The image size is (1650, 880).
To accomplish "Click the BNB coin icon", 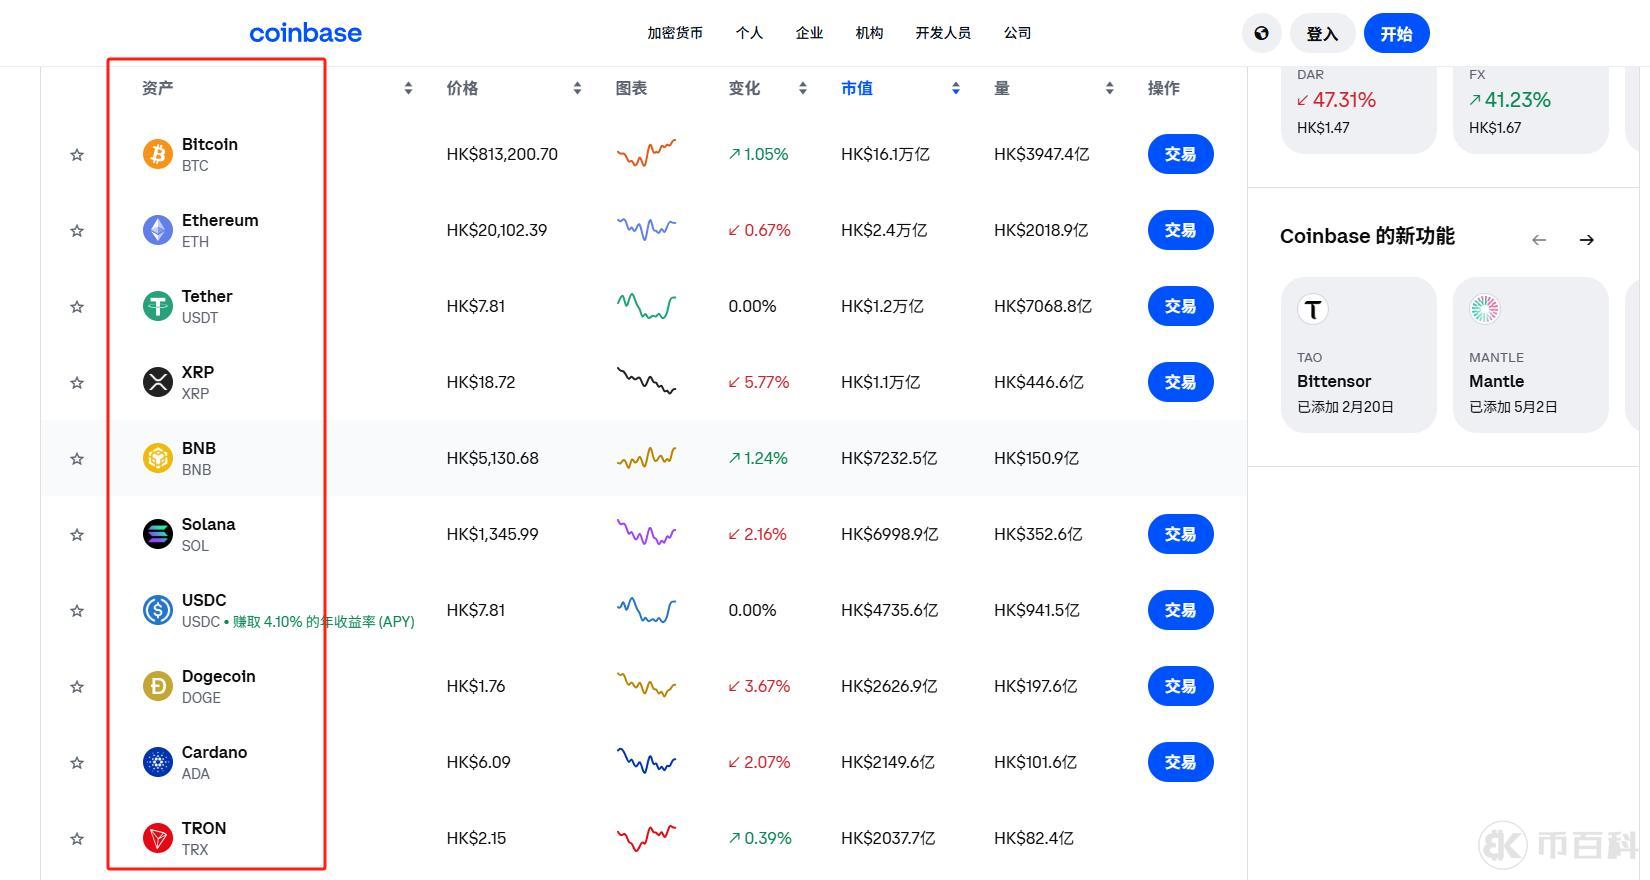I will (157, 458).
